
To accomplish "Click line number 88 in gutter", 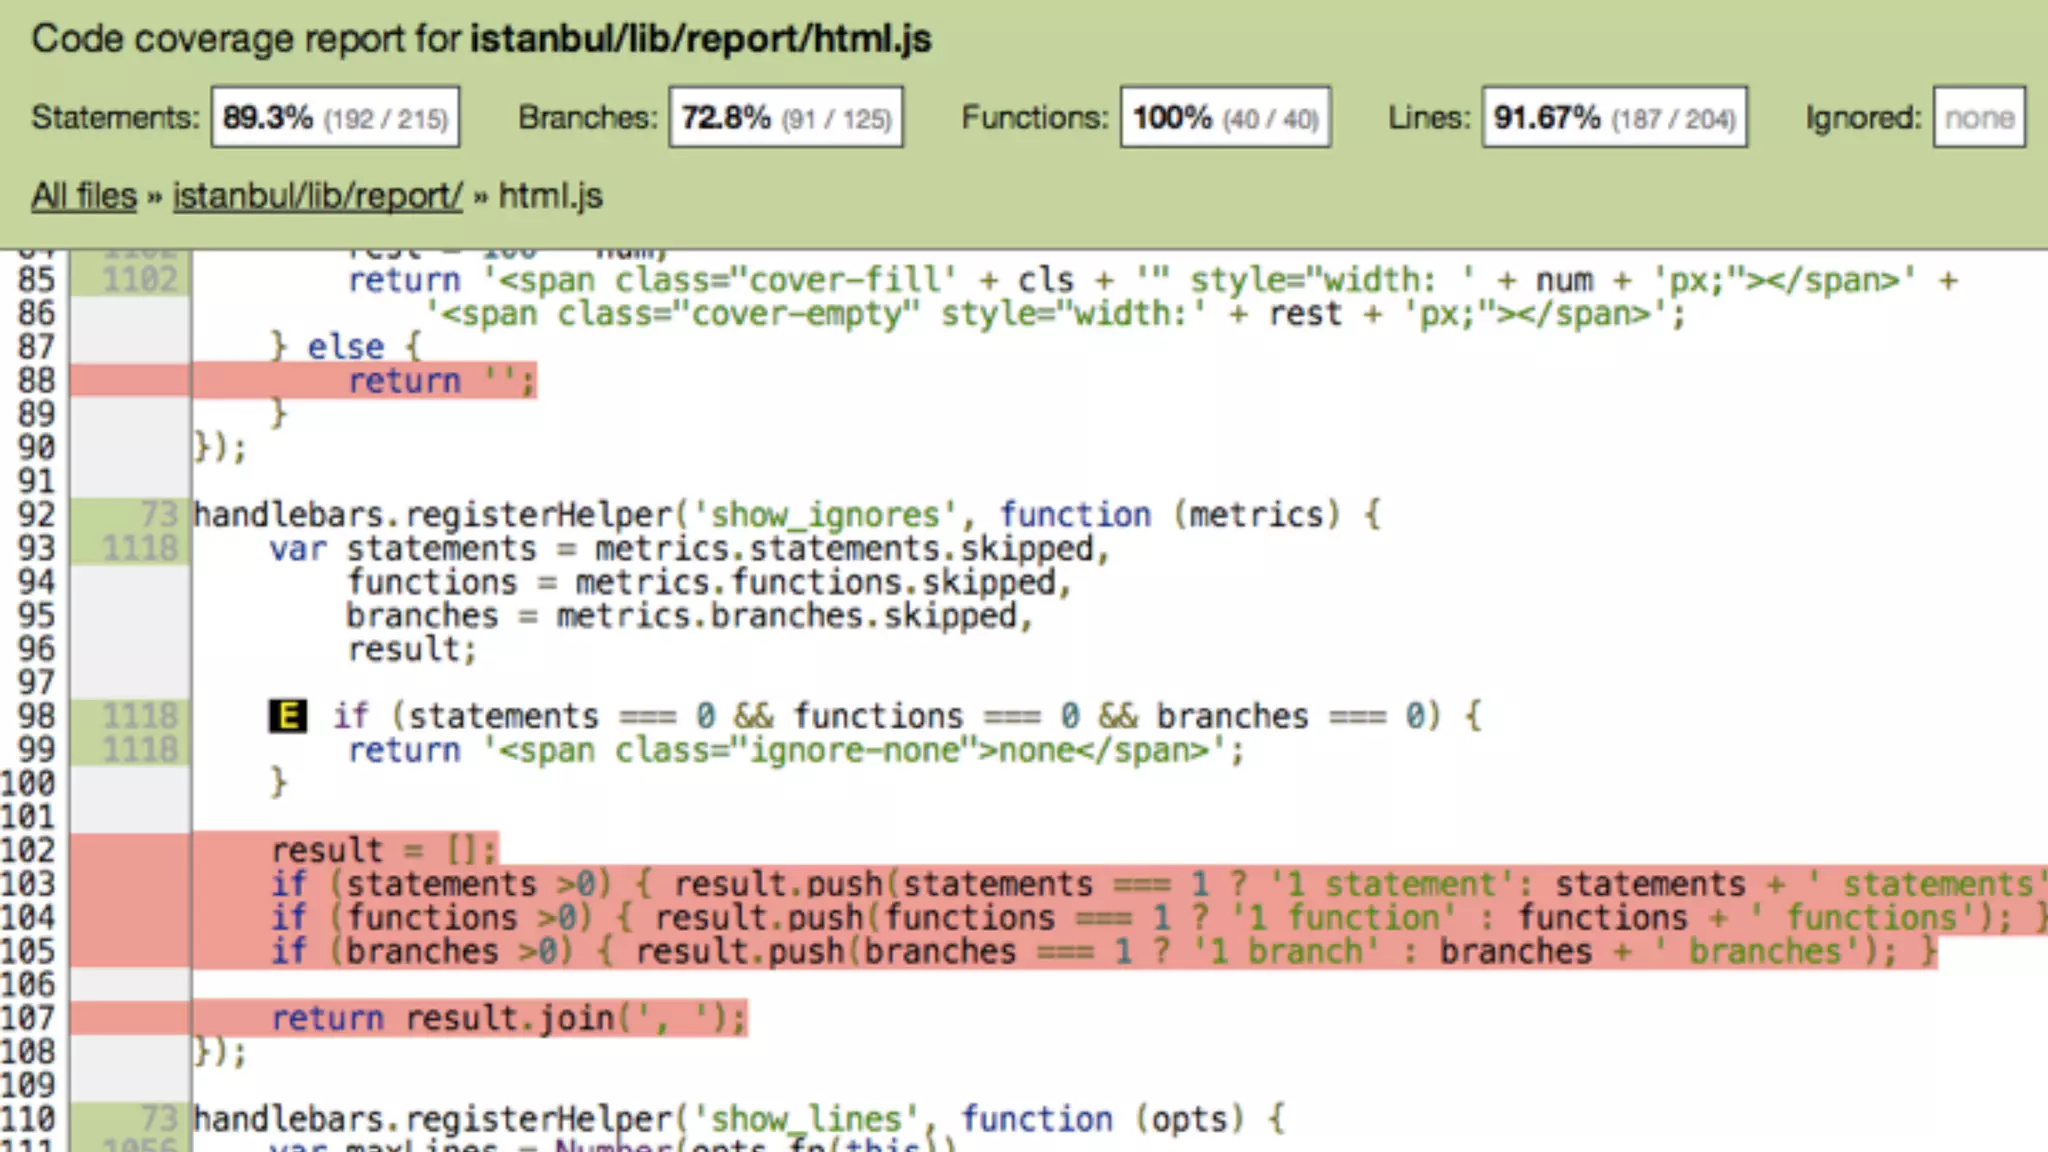I will pyautogui.click(x=36, y=380).
